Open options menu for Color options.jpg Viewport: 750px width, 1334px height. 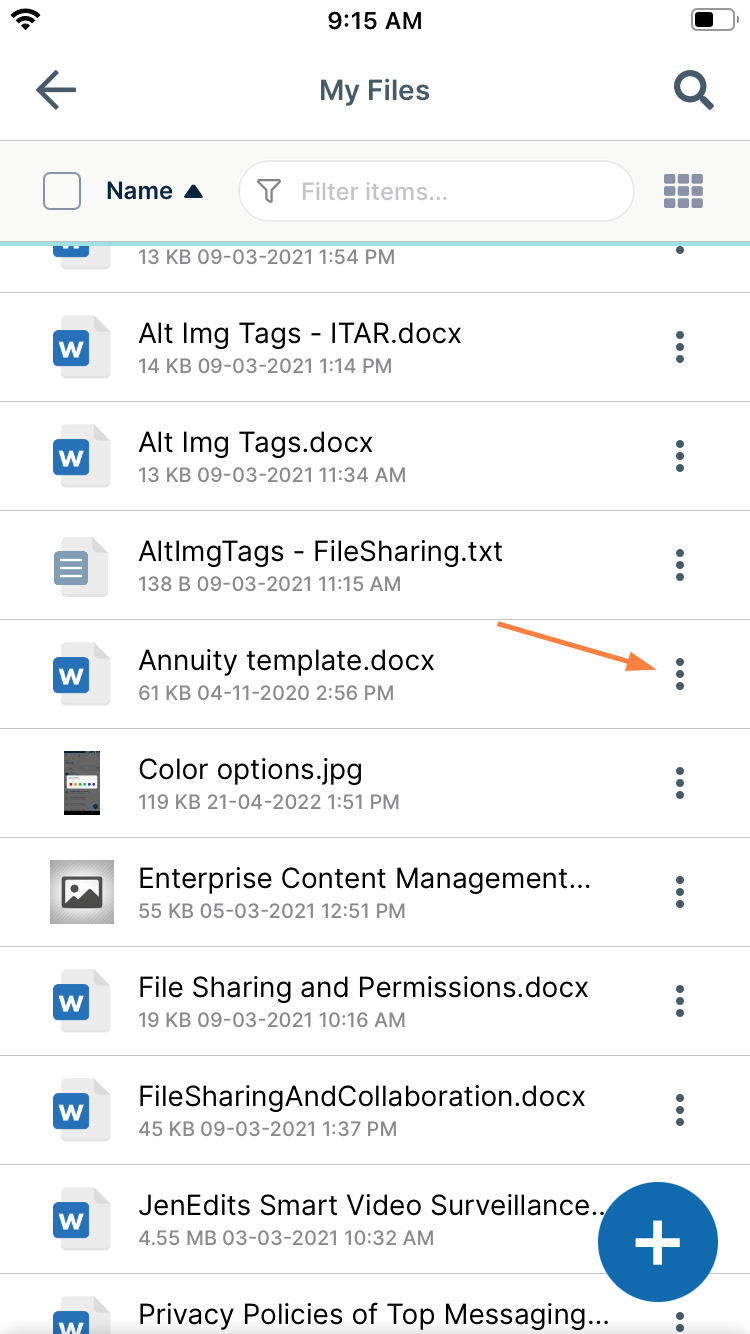click(680, 783)
